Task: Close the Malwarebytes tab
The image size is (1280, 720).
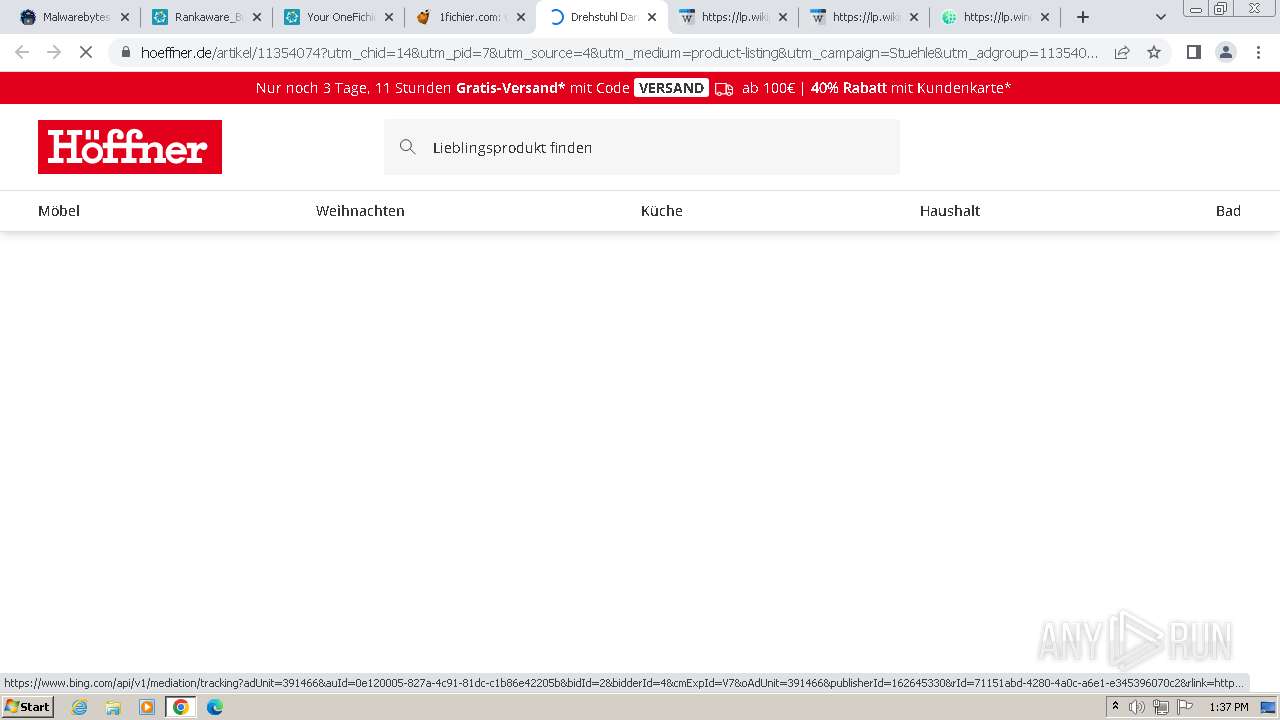Action: [125, 17]
